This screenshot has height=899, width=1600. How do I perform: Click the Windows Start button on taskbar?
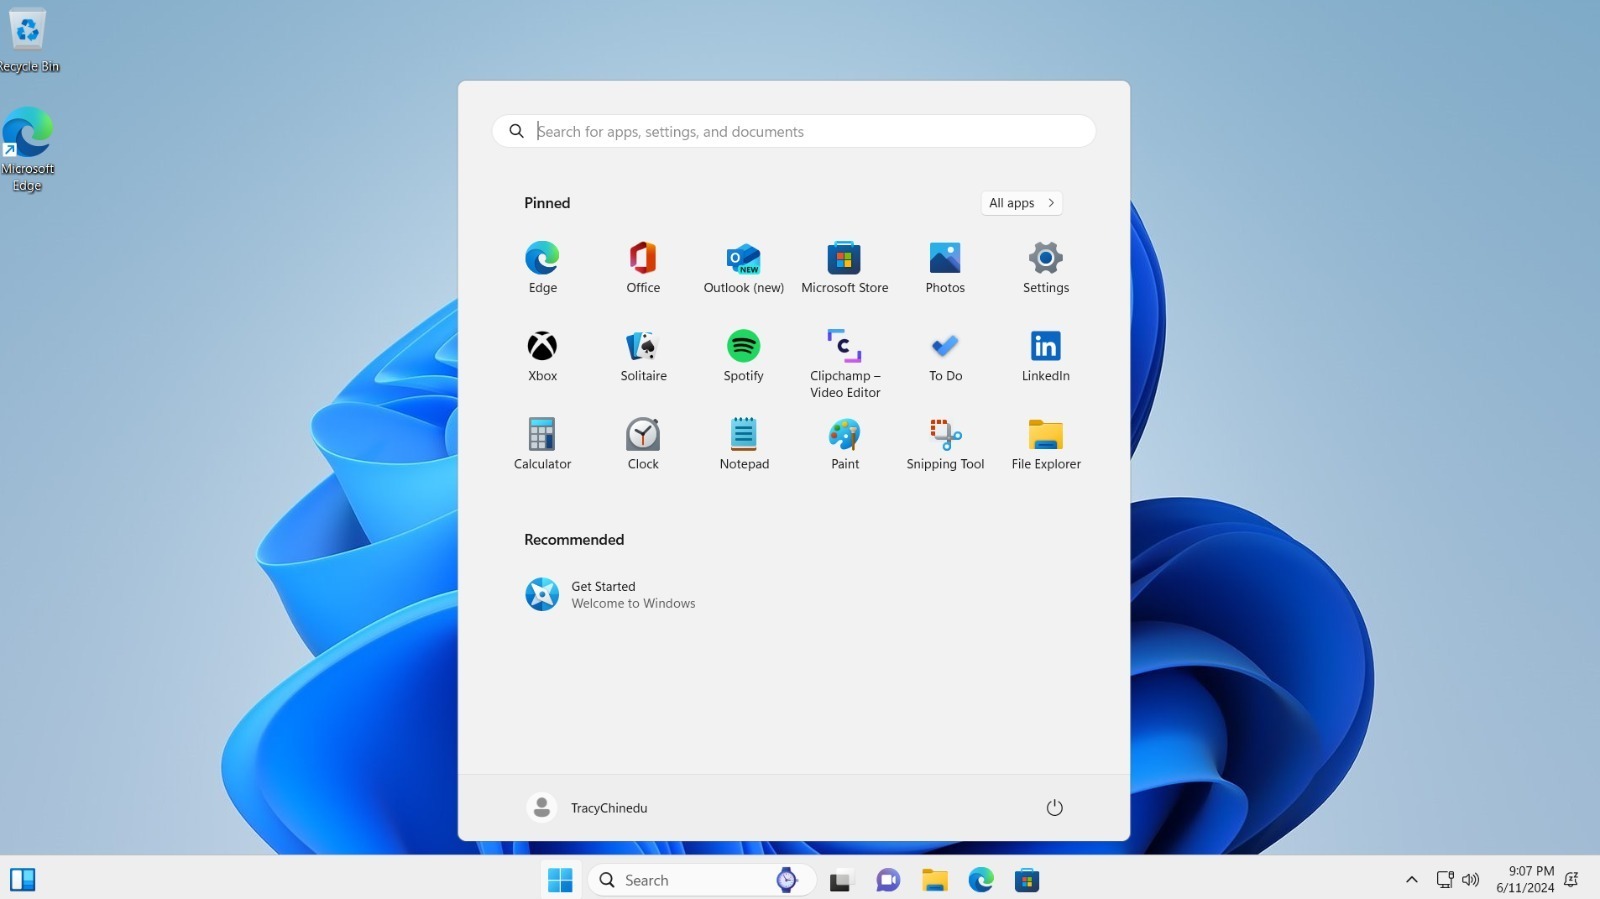[560, 880]
